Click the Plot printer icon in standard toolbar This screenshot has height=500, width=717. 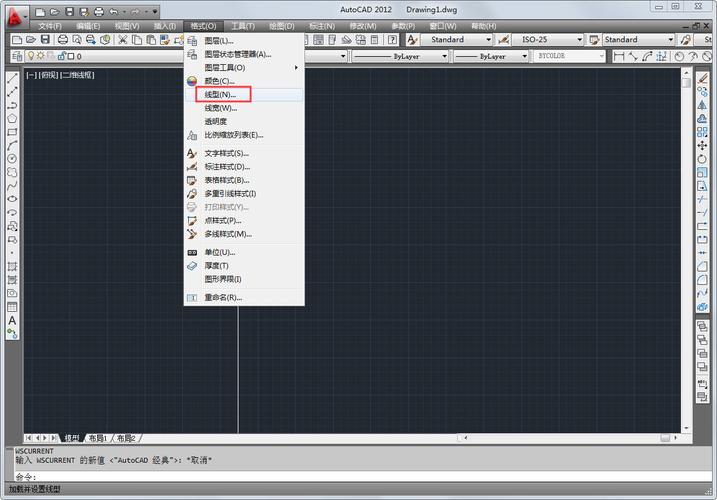(x=63, y=39)
